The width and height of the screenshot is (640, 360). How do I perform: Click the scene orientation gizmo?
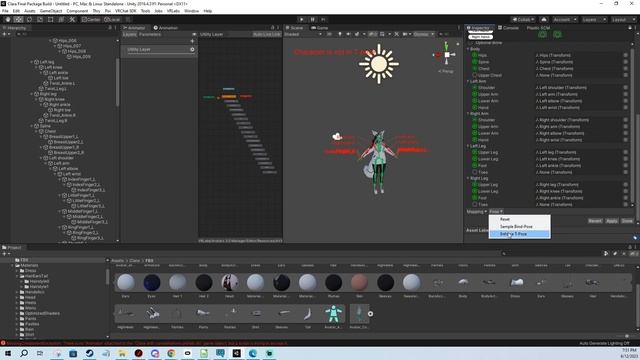(447, 54)
